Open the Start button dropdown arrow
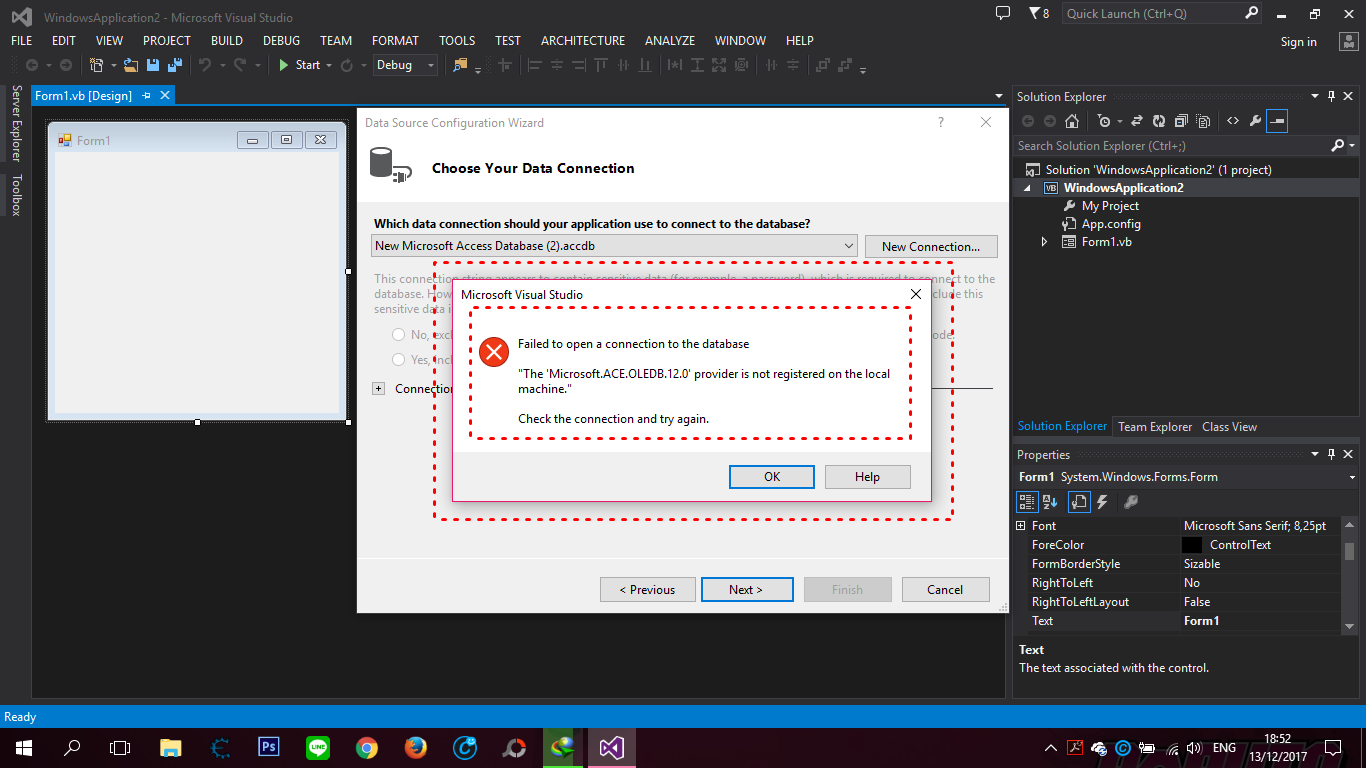1366x768 pixels. [x=329, y=65]
